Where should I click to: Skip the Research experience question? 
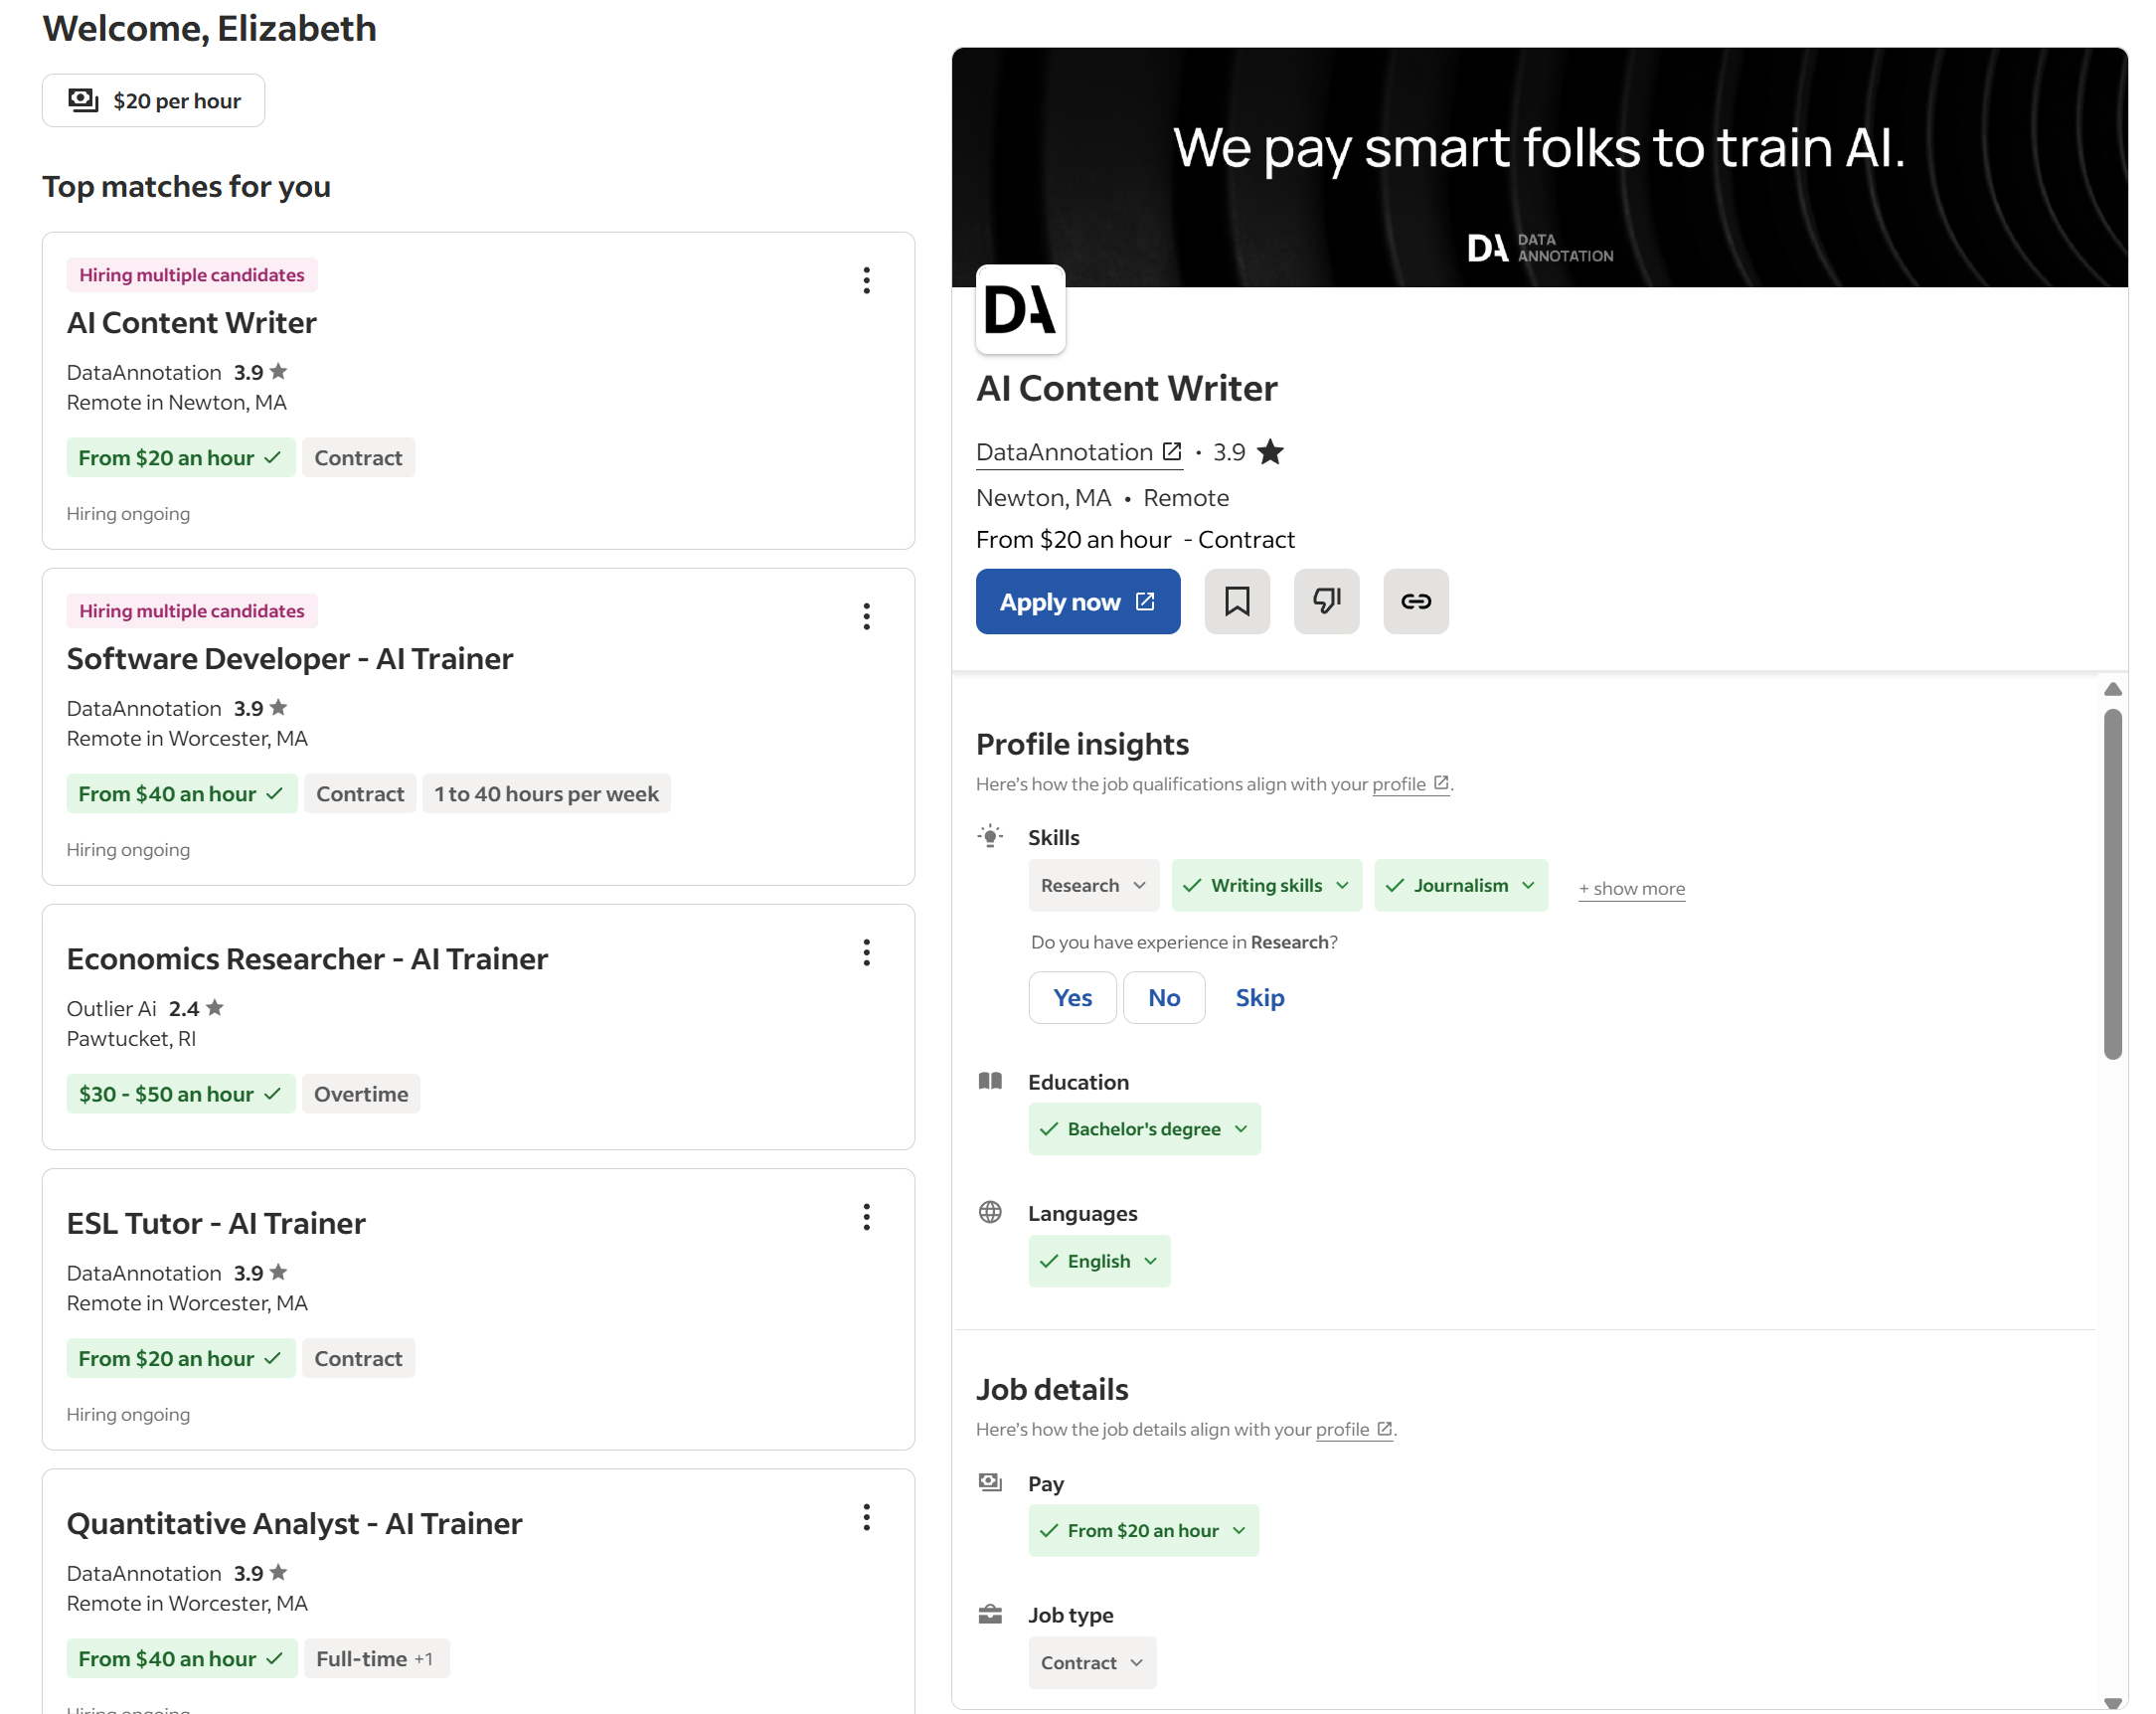tap(1259, 997)
